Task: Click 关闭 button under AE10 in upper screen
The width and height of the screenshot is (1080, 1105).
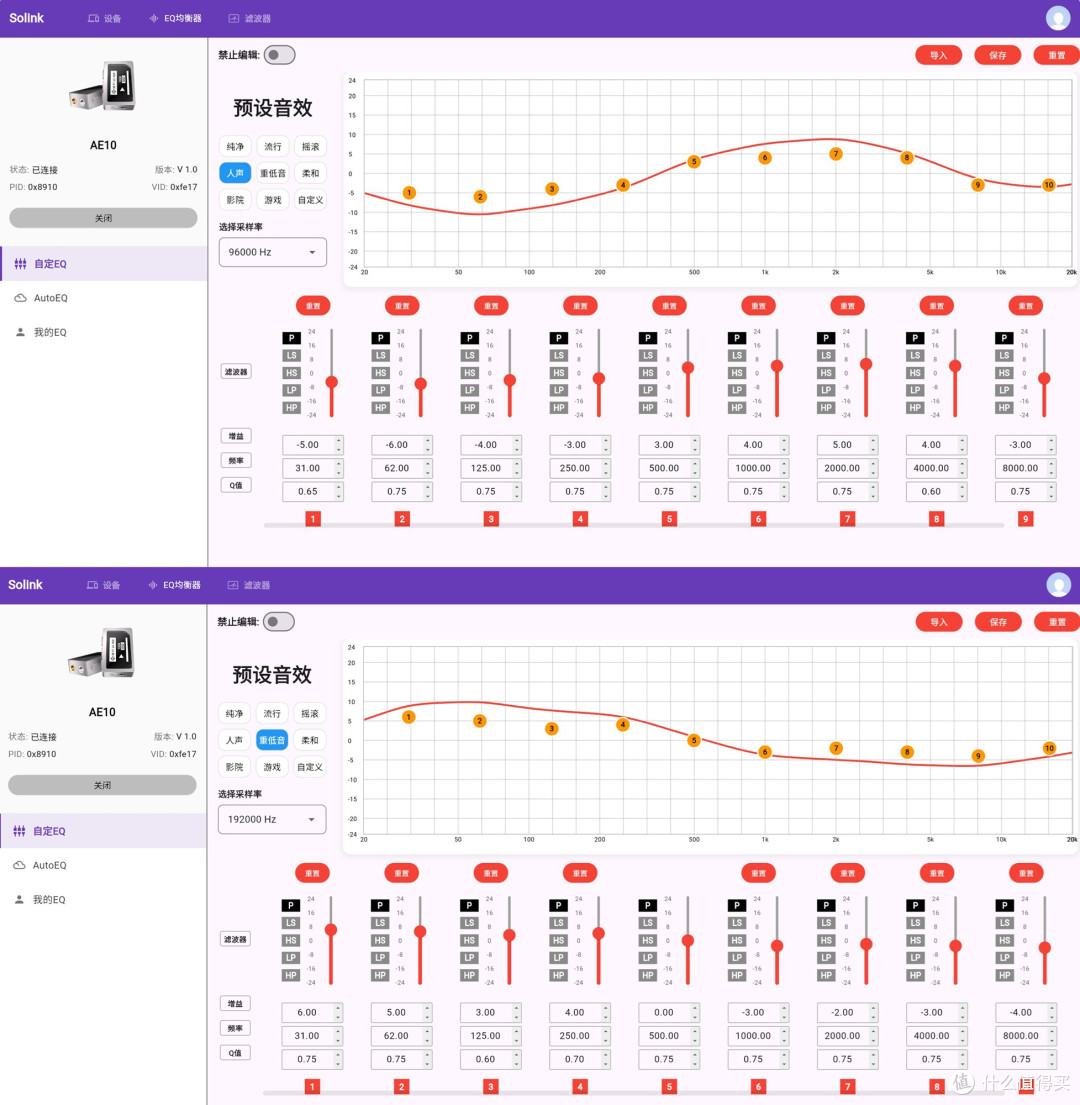Action: [x=103, y=218]
